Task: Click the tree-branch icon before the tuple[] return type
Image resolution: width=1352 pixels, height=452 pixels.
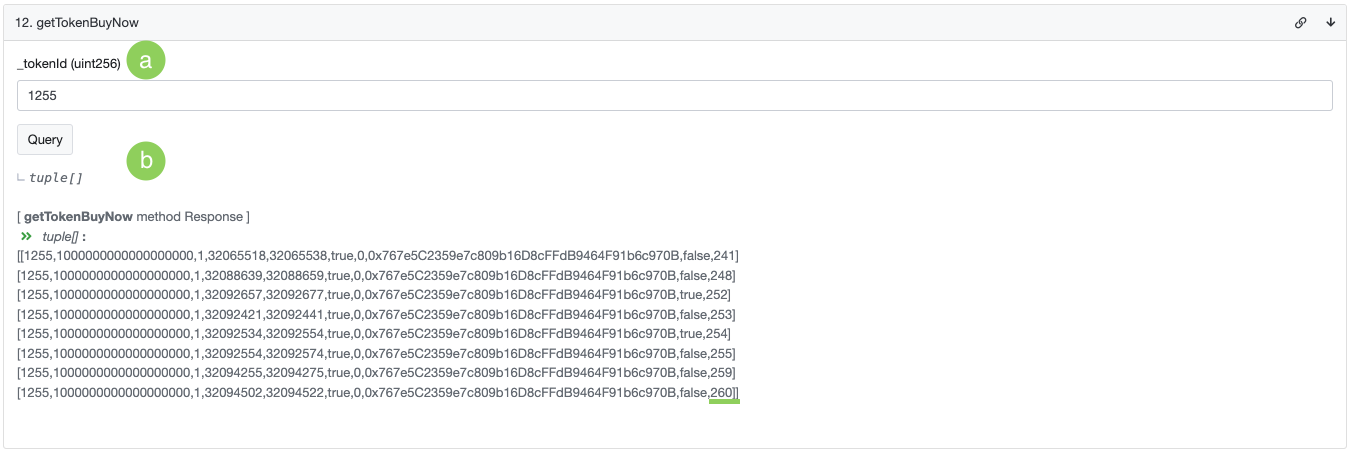Action: coord(22,178)
